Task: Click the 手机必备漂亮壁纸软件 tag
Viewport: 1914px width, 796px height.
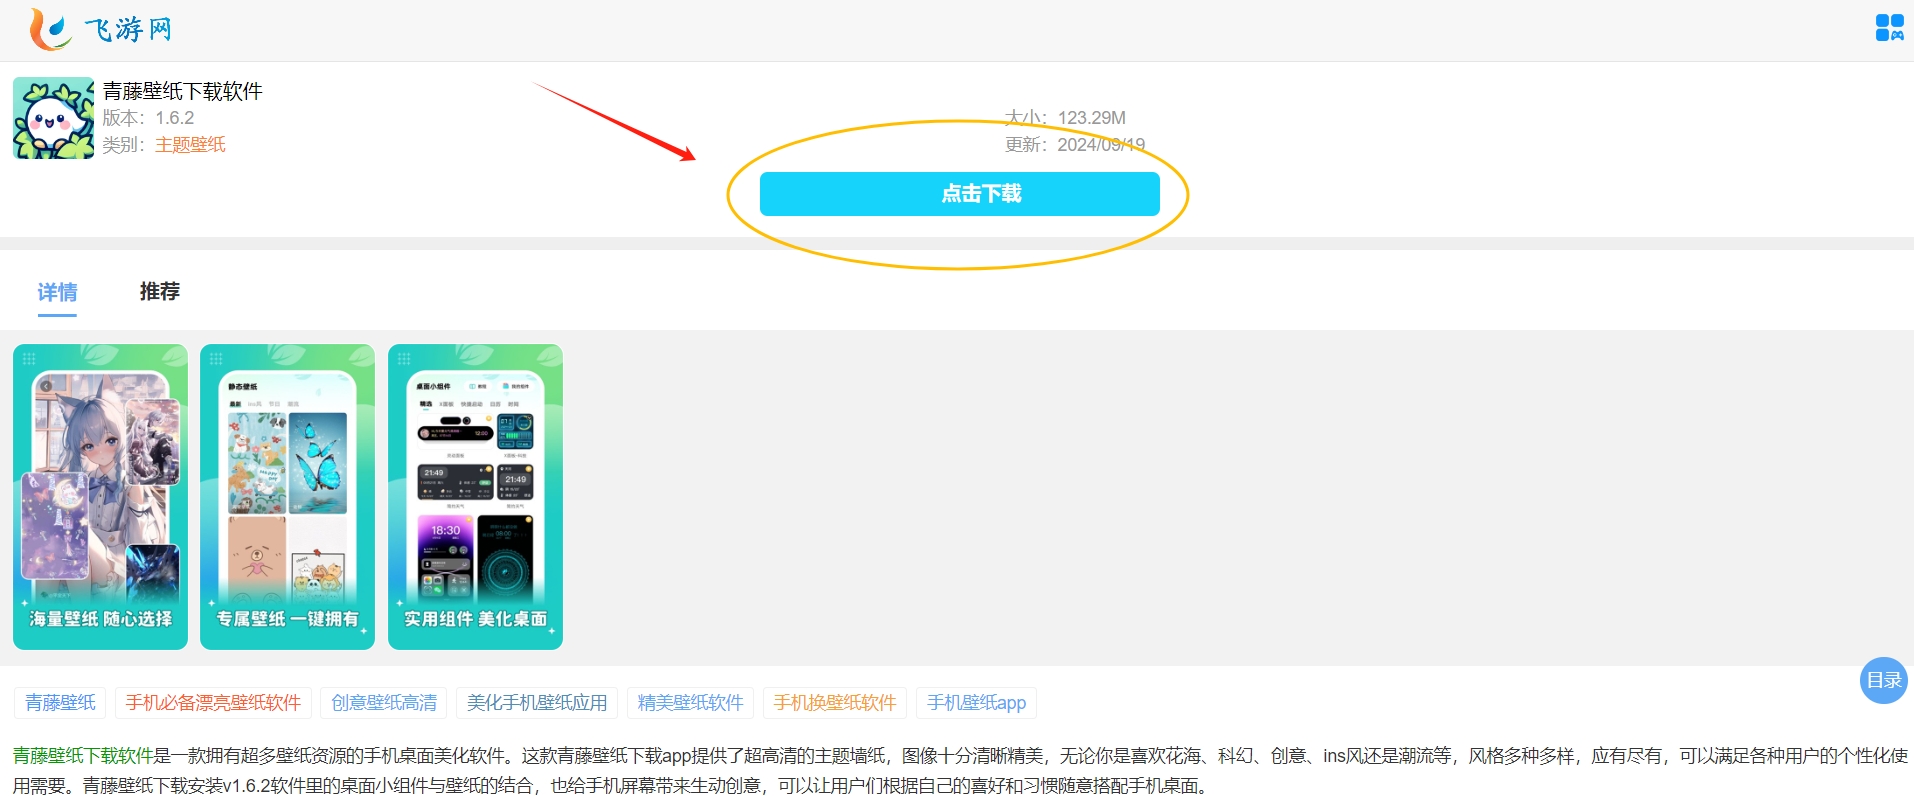Action: (213, 703)
